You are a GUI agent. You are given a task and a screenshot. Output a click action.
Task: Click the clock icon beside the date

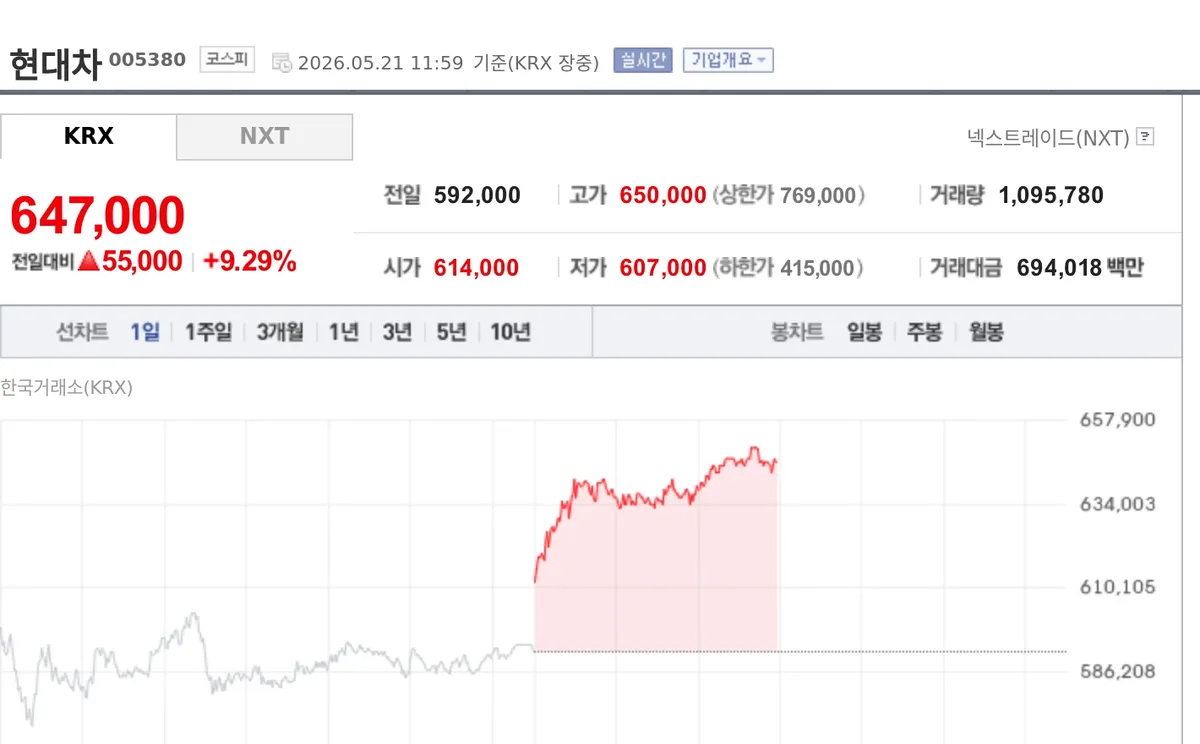coord(282,62)
